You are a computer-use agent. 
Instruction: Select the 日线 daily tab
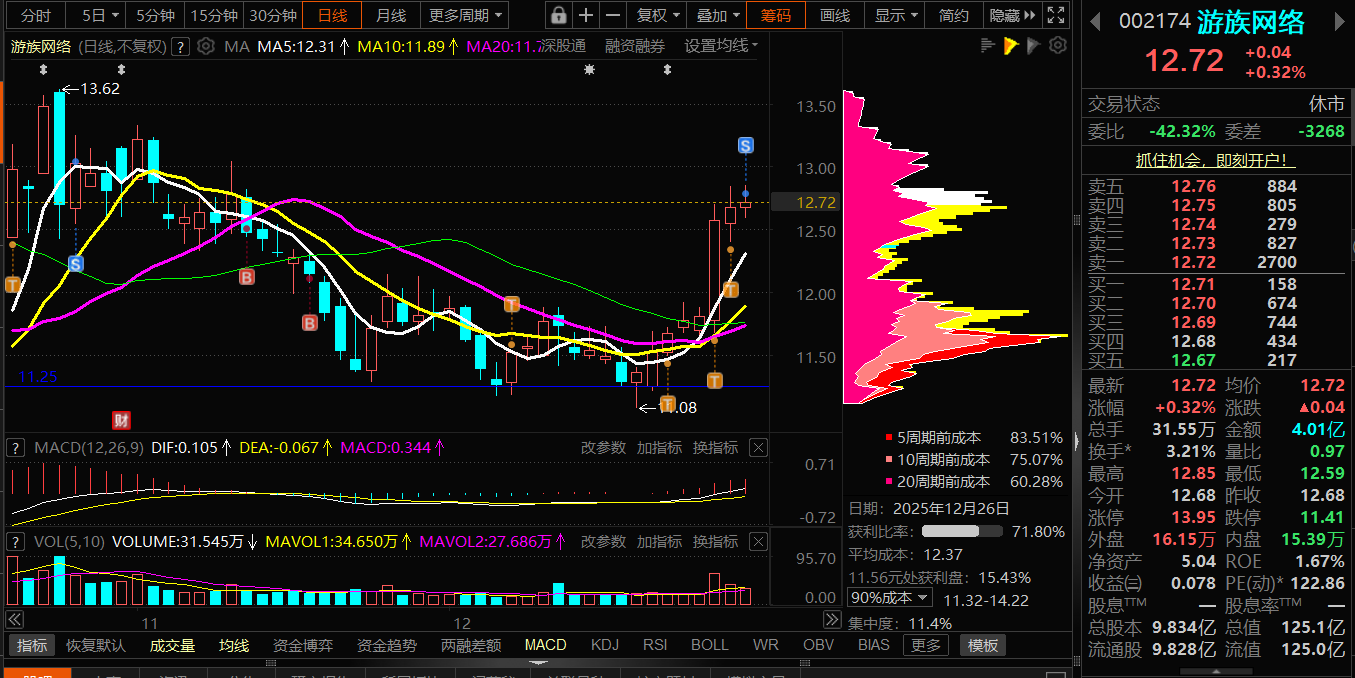click(x=332, y=15)
